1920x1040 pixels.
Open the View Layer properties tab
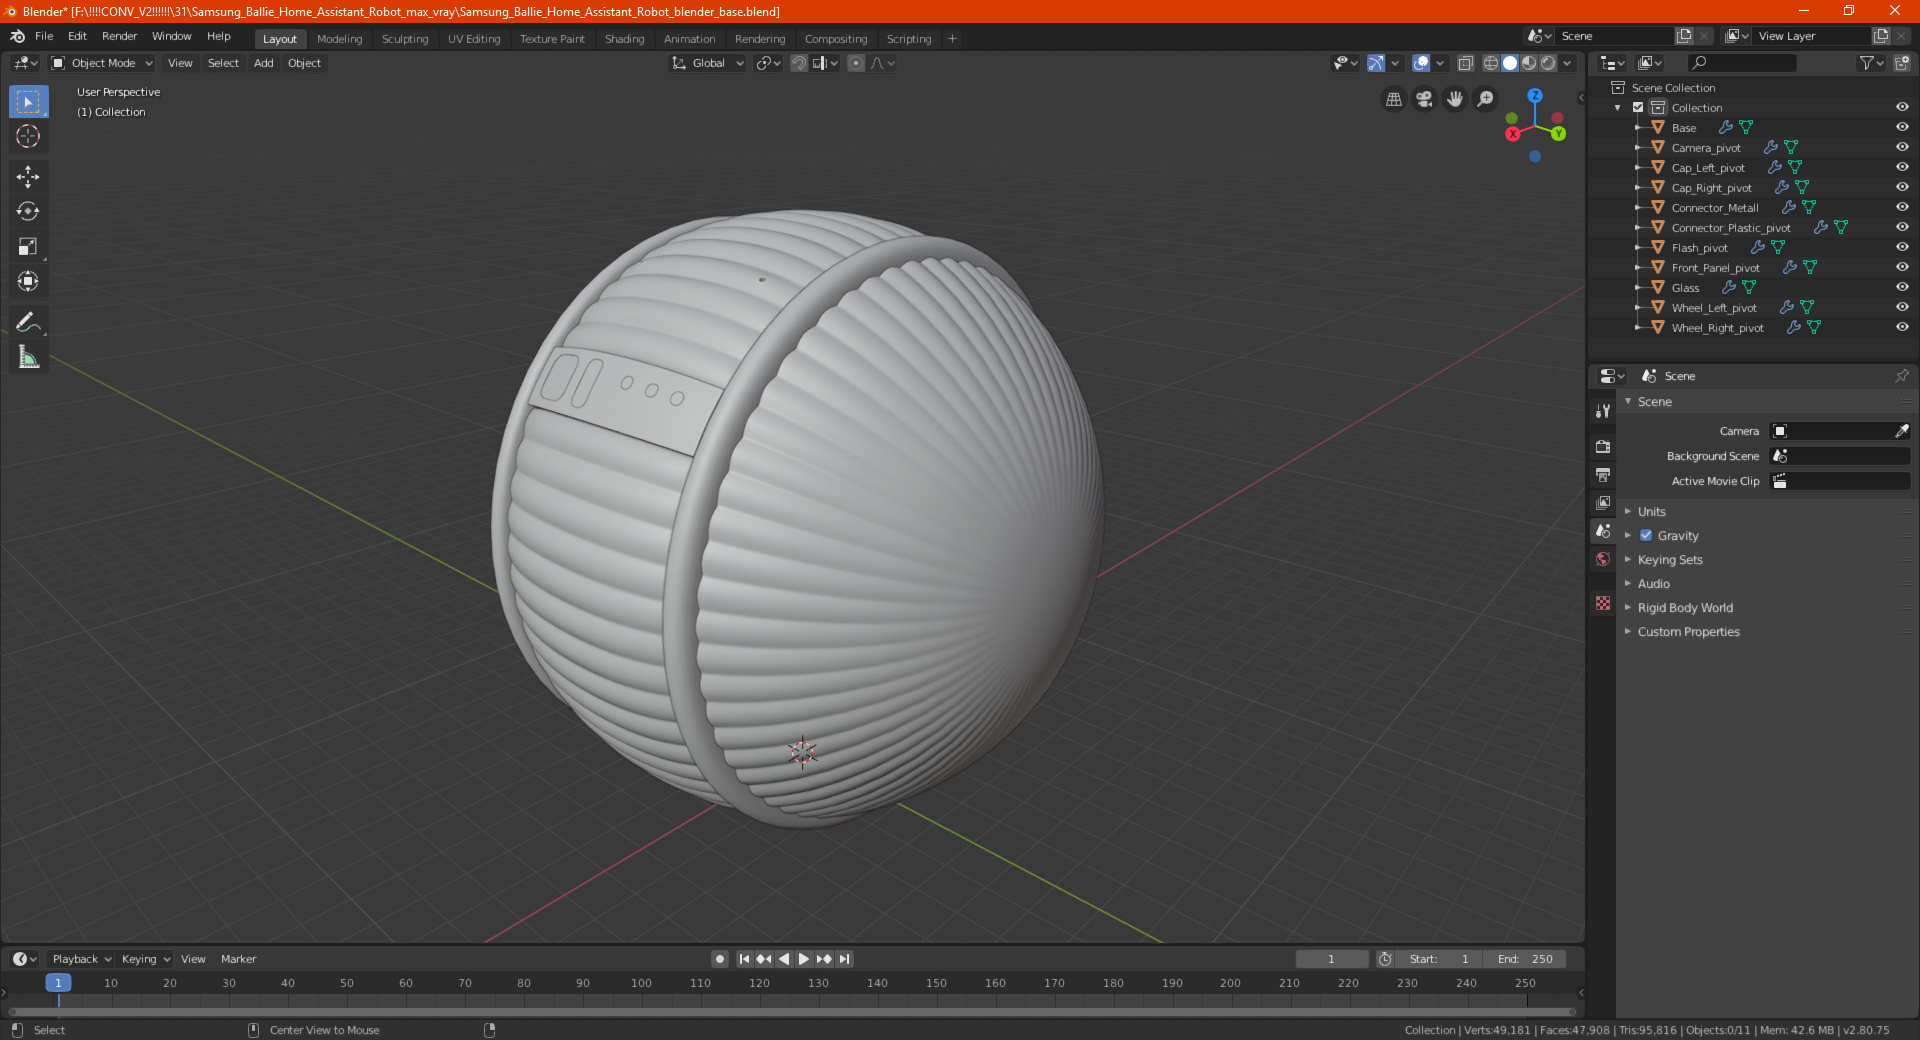(1603, 502)
